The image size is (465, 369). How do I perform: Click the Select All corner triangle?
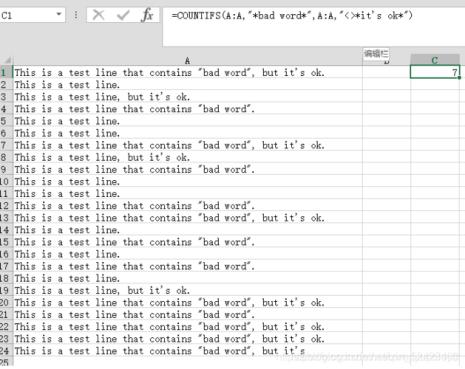7,60
